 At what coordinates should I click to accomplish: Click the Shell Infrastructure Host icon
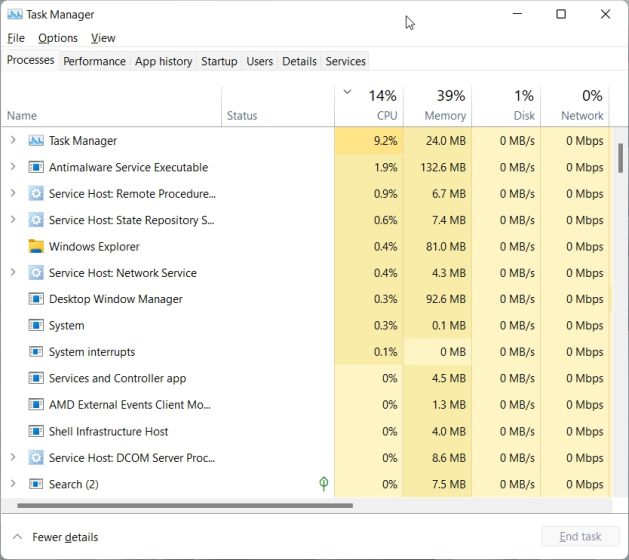(36, 432)
